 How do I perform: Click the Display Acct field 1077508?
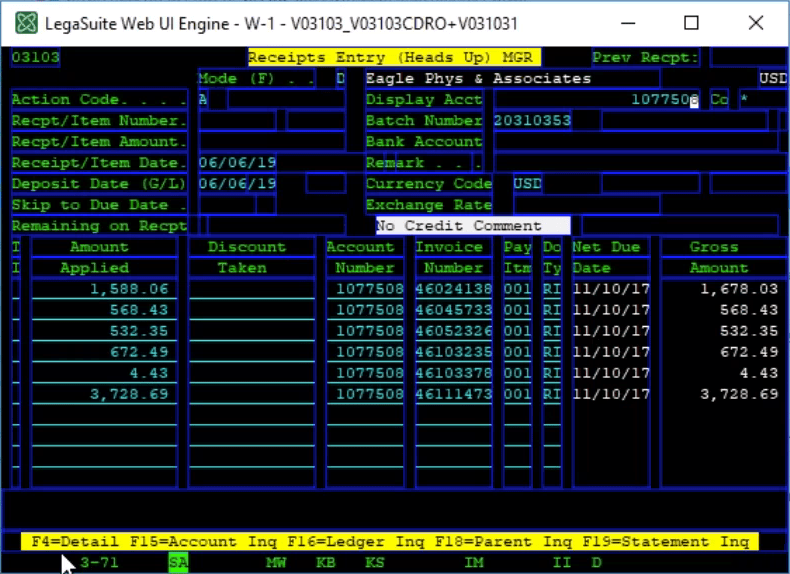[x=597, y=99]
